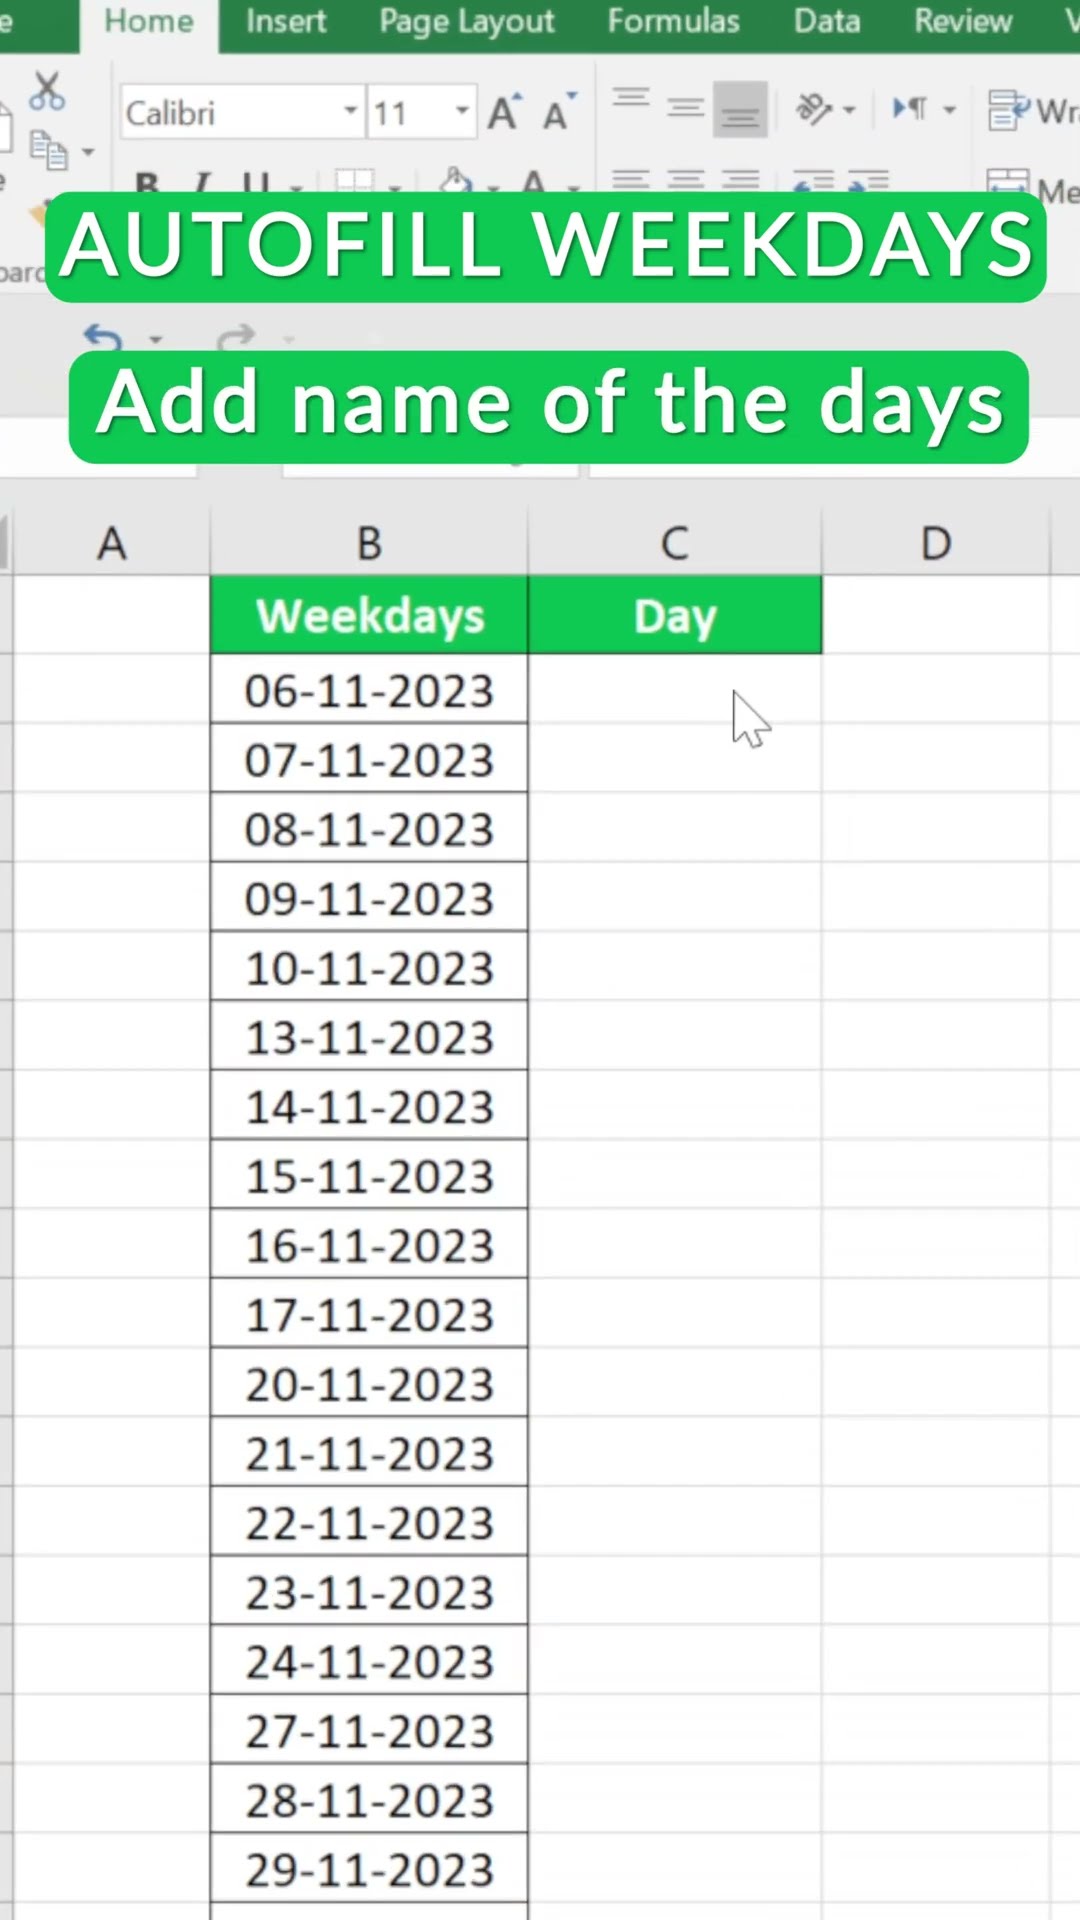Expand the Copy options arrow
1080x1920 pixels.
pos(88,153)
